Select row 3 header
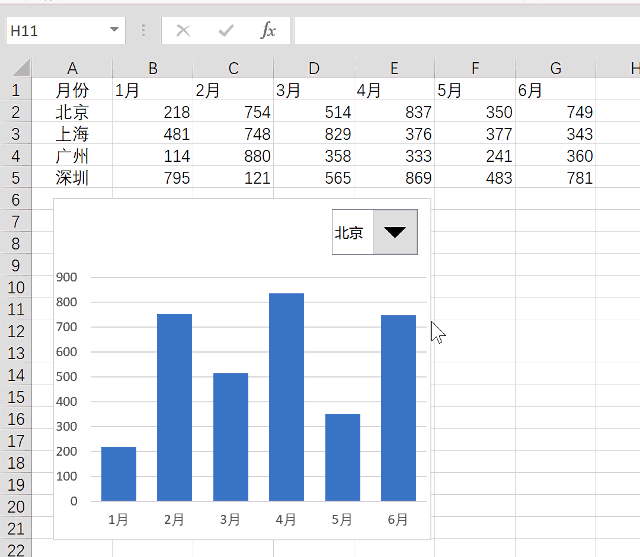The height and width of the screenshot is (557, 640). coord(16,134)
